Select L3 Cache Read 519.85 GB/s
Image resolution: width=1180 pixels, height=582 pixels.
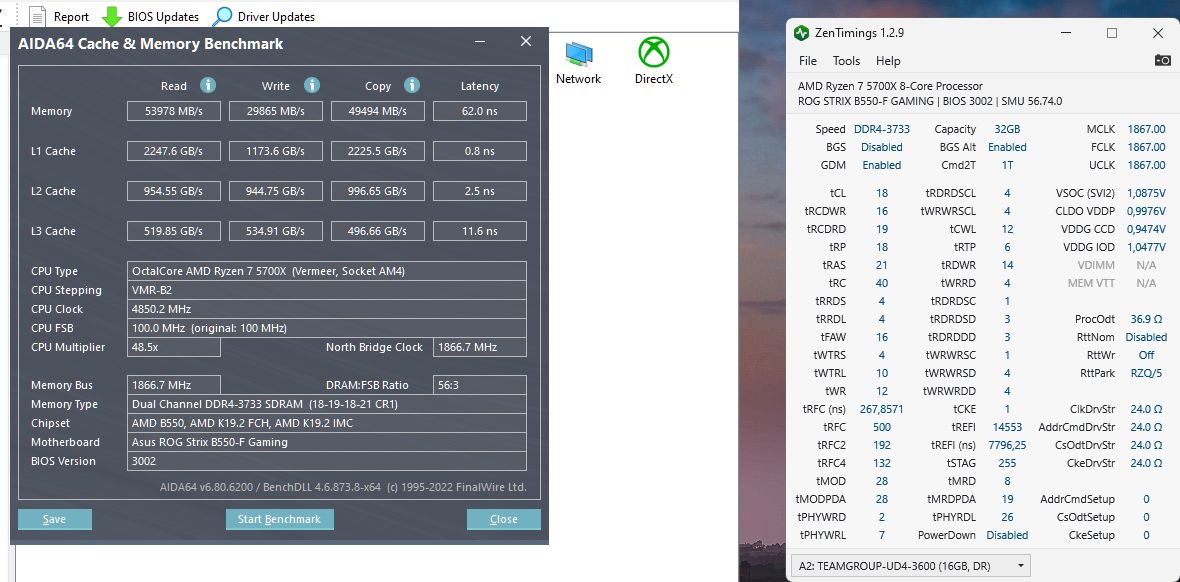pos(173,231)
